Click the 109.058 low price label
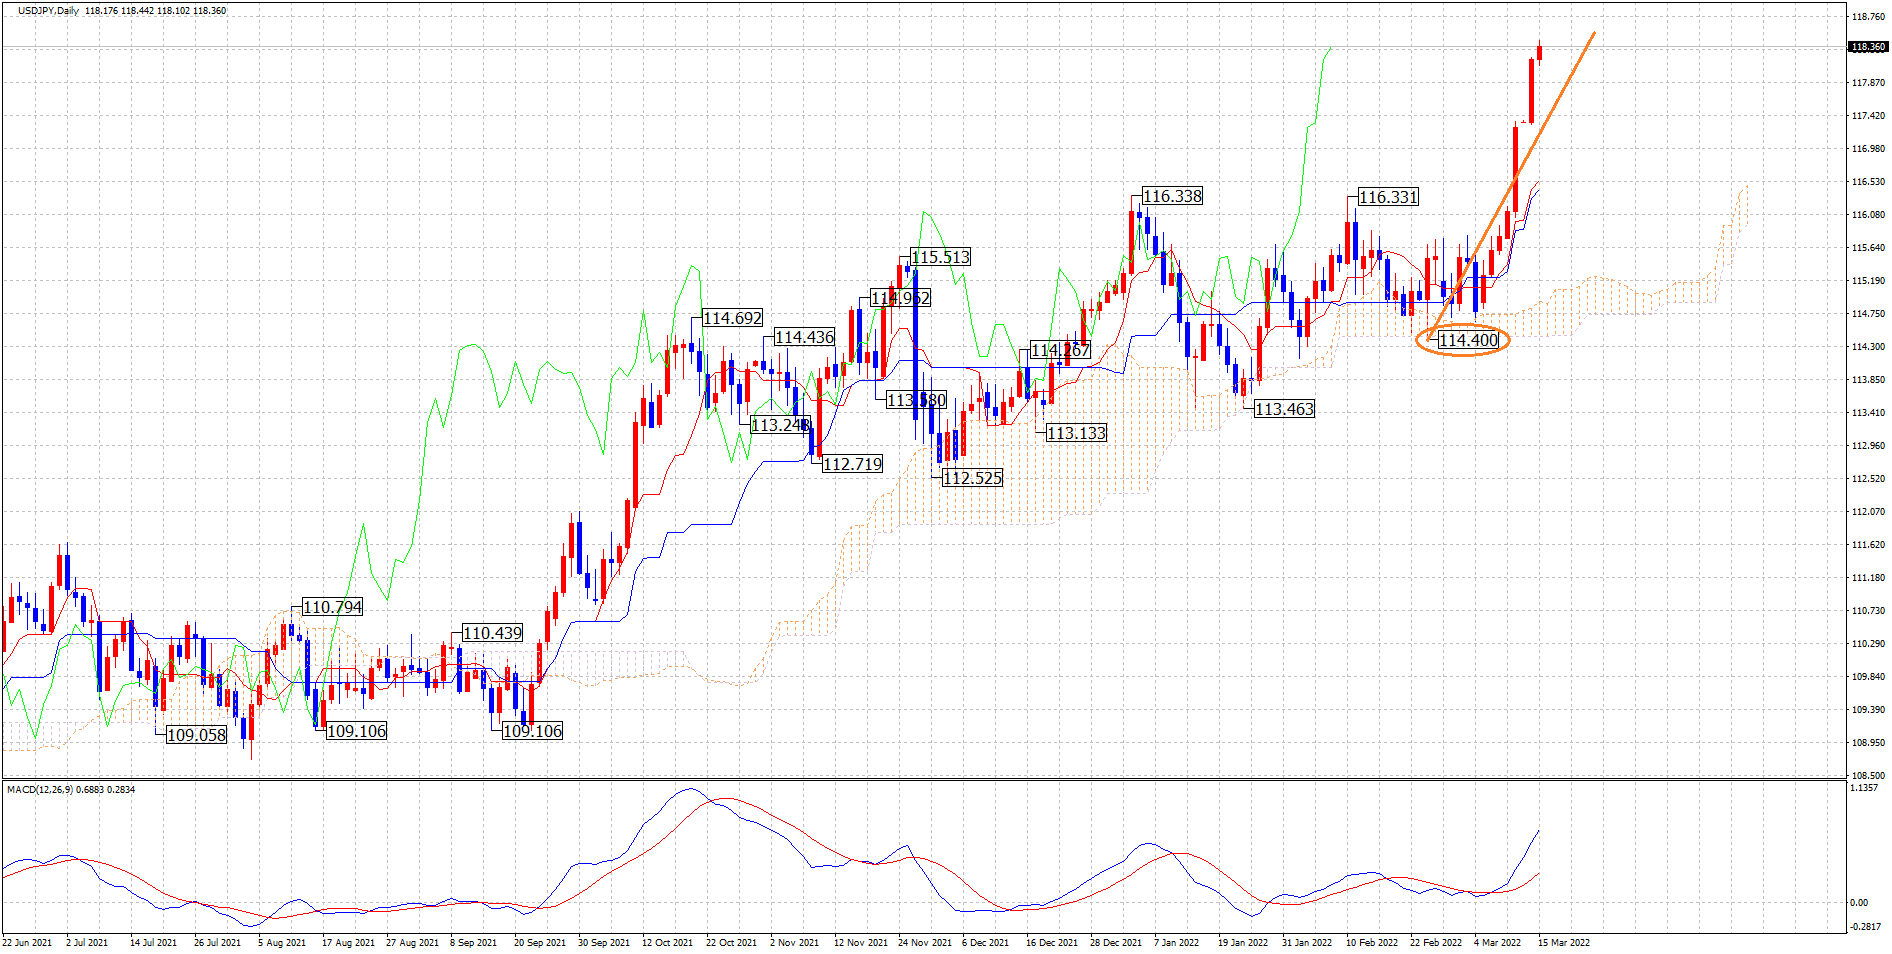Viewport: 1892px width, 954px height. [x=196, y=735]
